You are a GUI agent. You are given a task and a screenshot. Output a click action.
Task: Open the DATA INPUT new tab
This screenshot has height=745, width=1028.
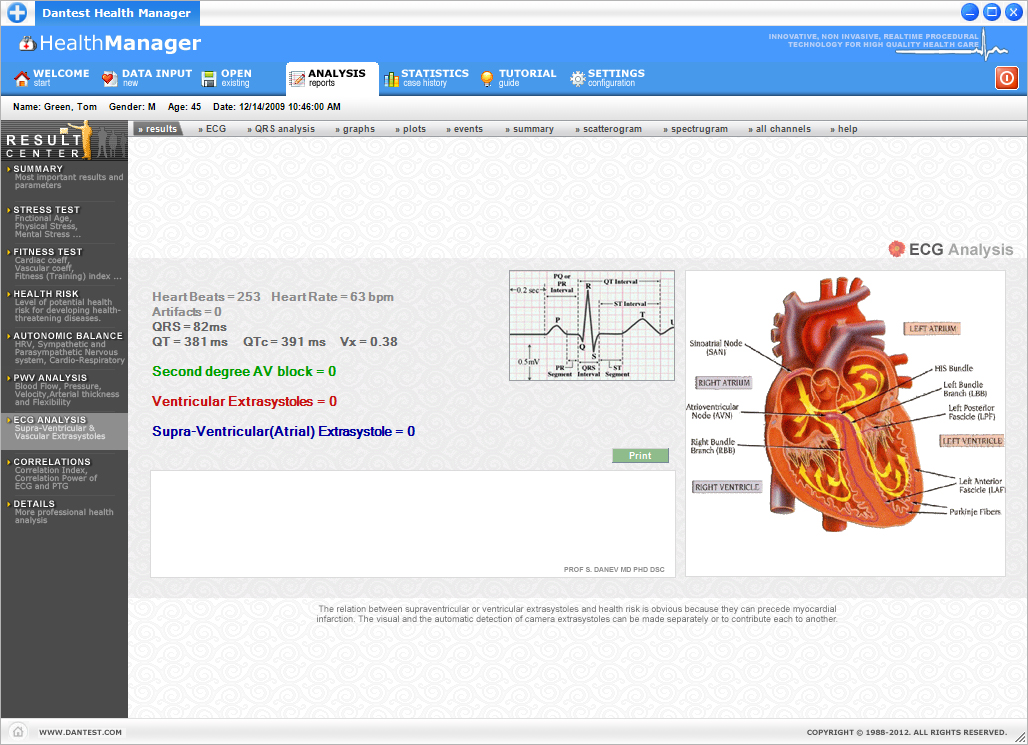[x=147, y=78]
